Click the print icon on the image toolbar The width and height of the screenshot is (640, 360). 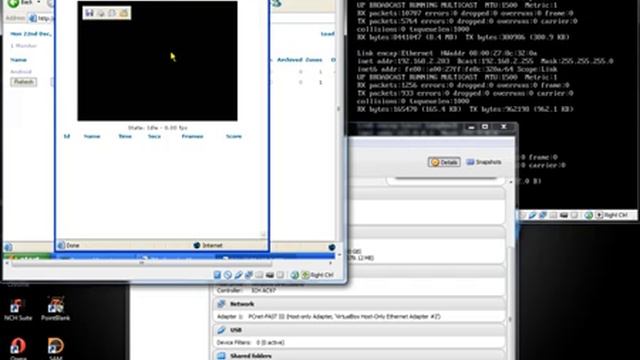[100, 13]
